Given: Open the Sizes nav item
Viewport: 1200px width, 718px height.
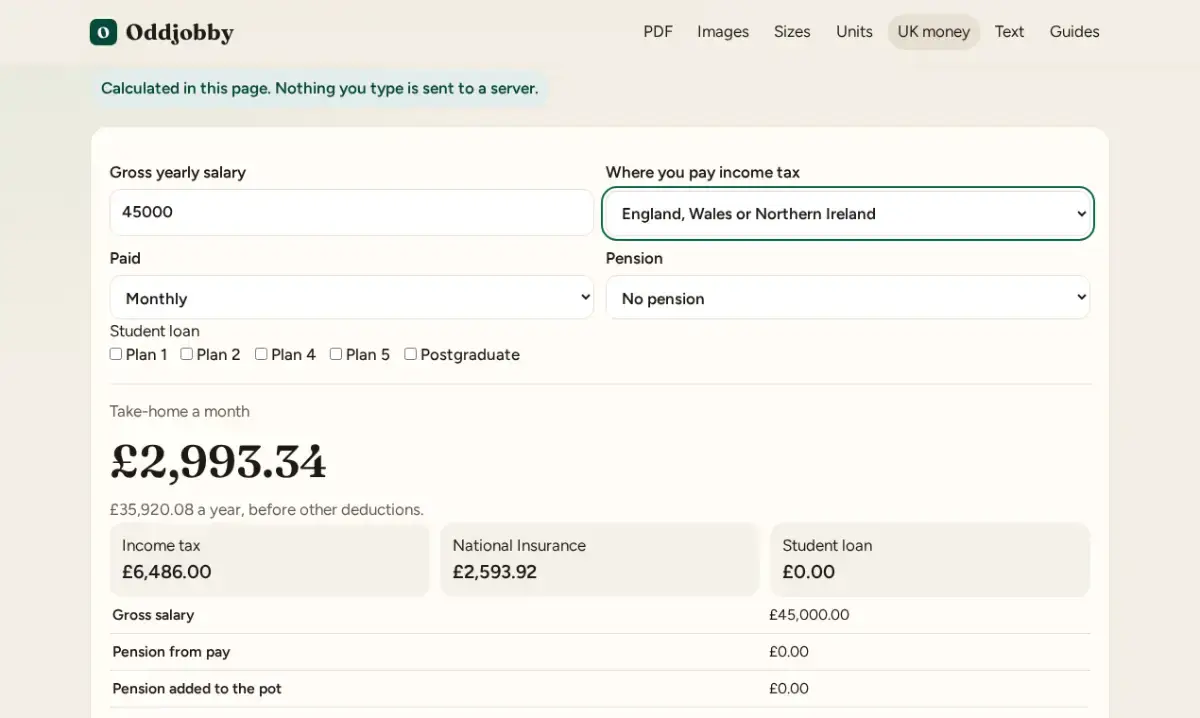Looking at the screenshot, I should pyautogui.click(x=792, y=32).
